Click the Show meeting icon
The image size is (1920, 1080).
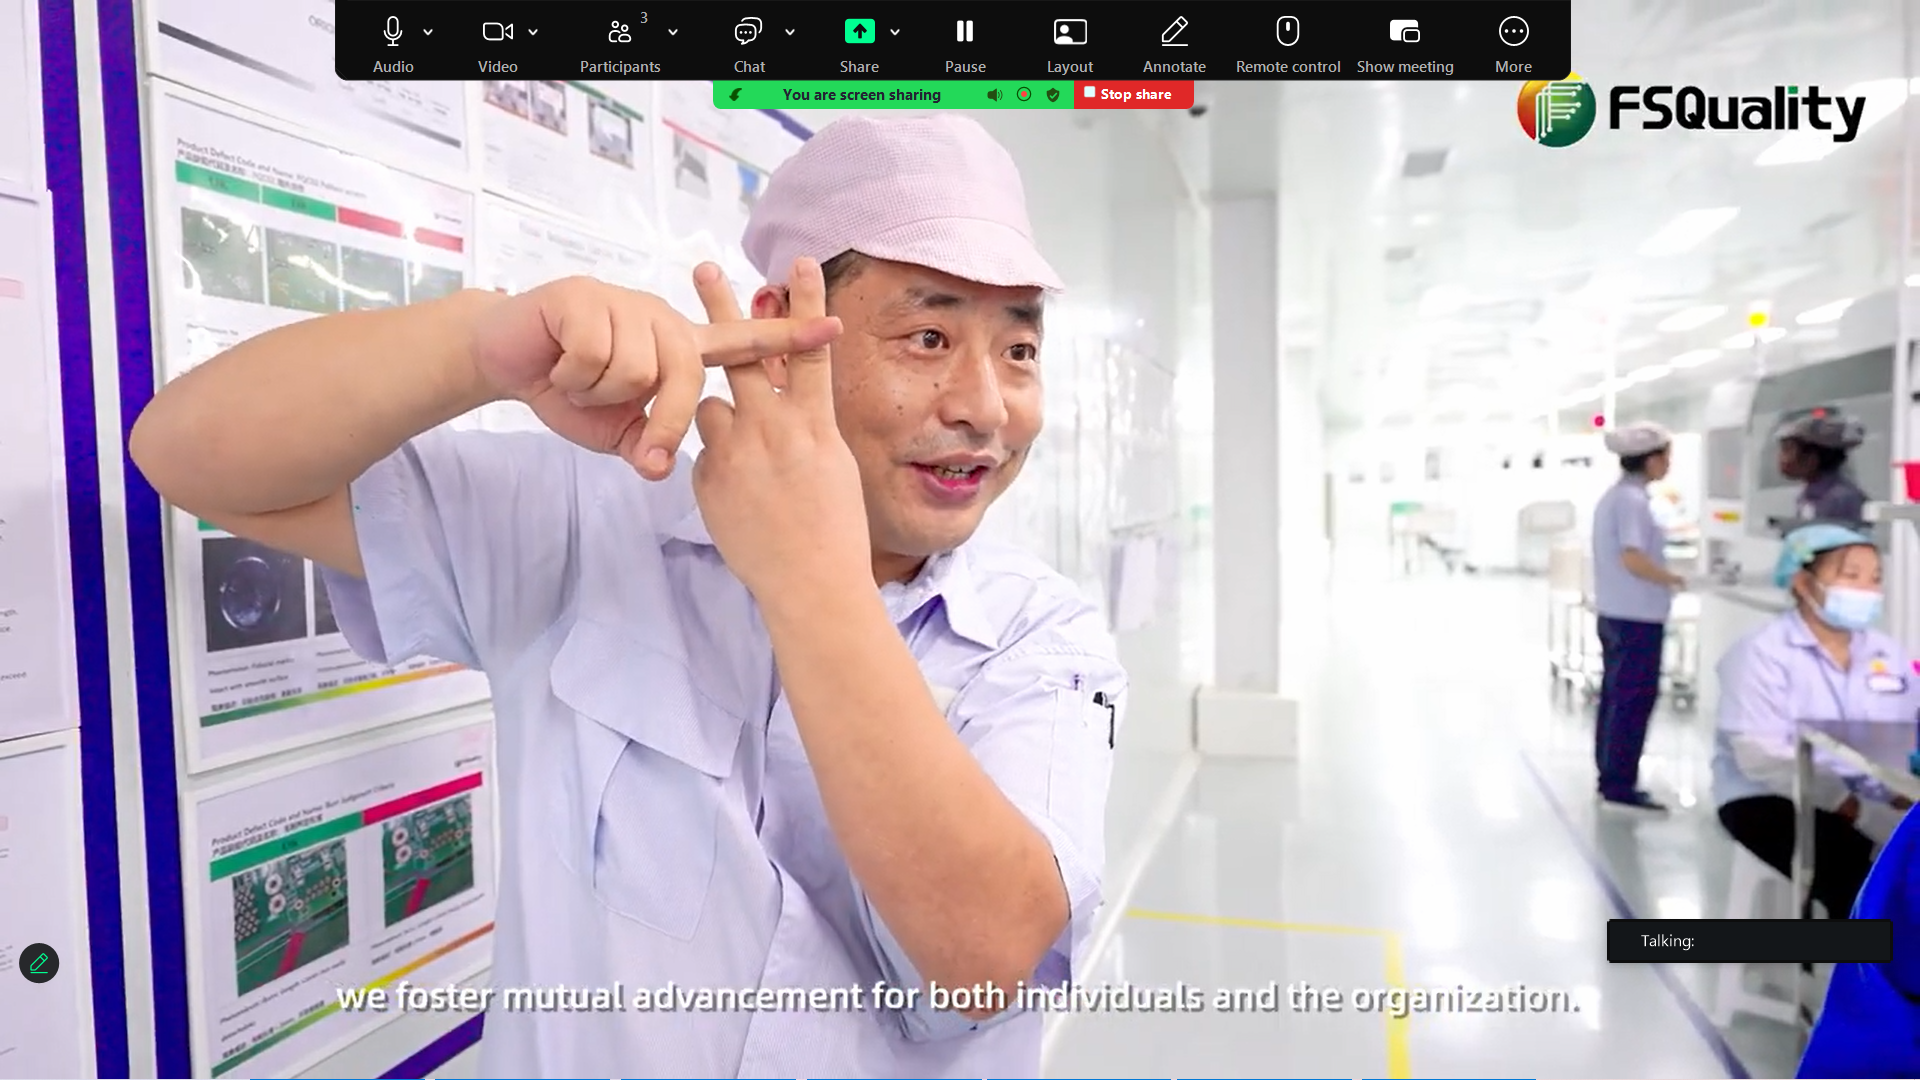pyautogui.click(x=1405, y=32)
